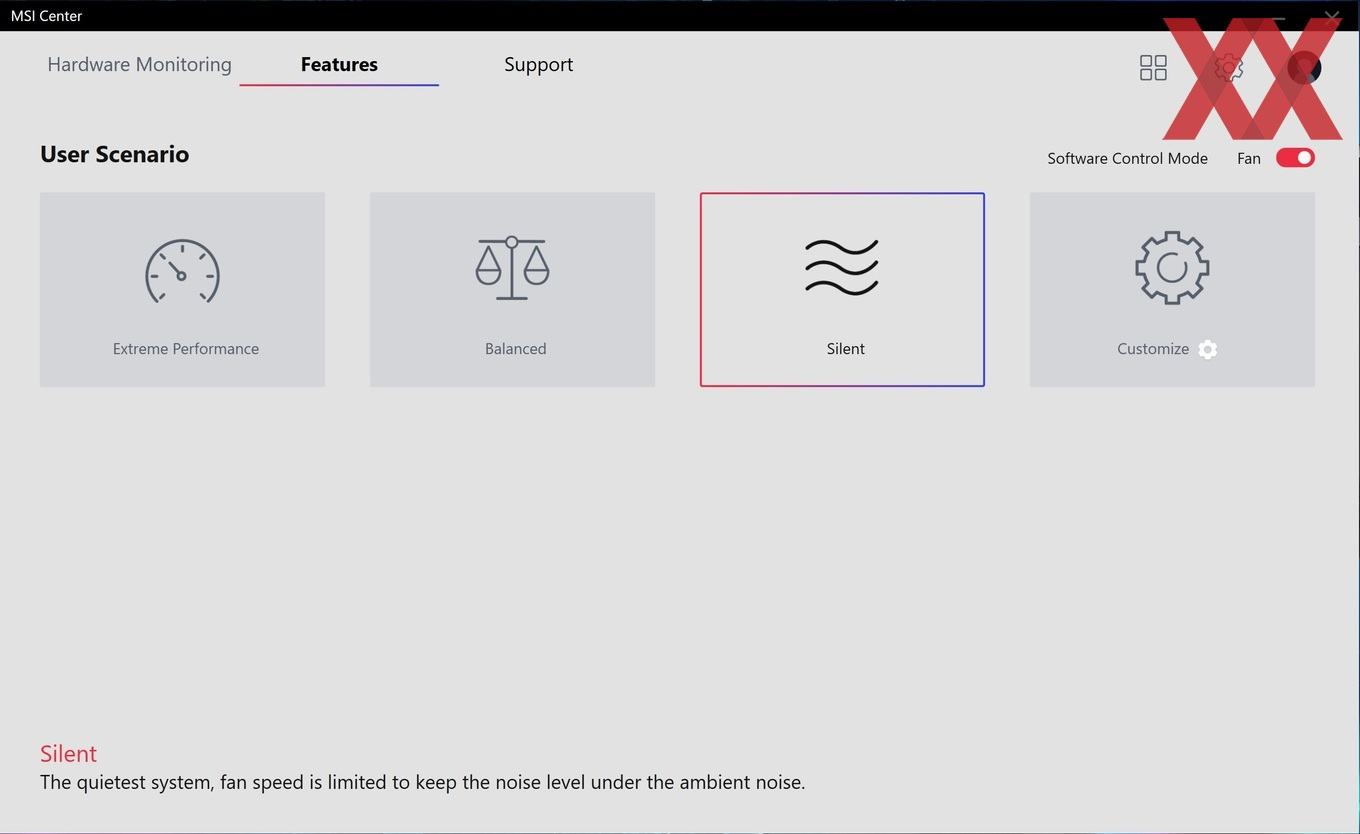Toggle the Fan software control switch
Viewport: 1360px width, 834px height.
pyautogui.click(x=1295, y=158)
